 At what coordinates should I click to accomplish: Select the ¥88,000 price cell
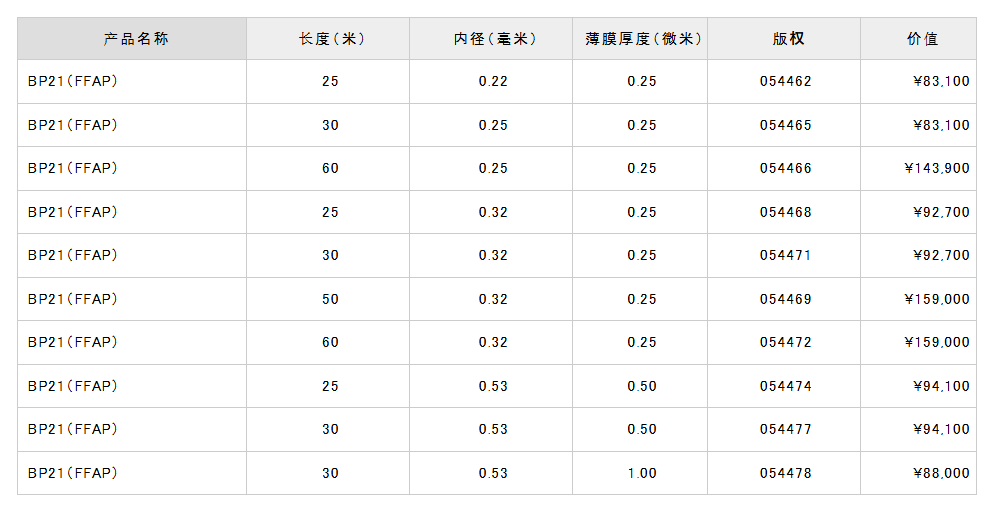coord(941,473)
